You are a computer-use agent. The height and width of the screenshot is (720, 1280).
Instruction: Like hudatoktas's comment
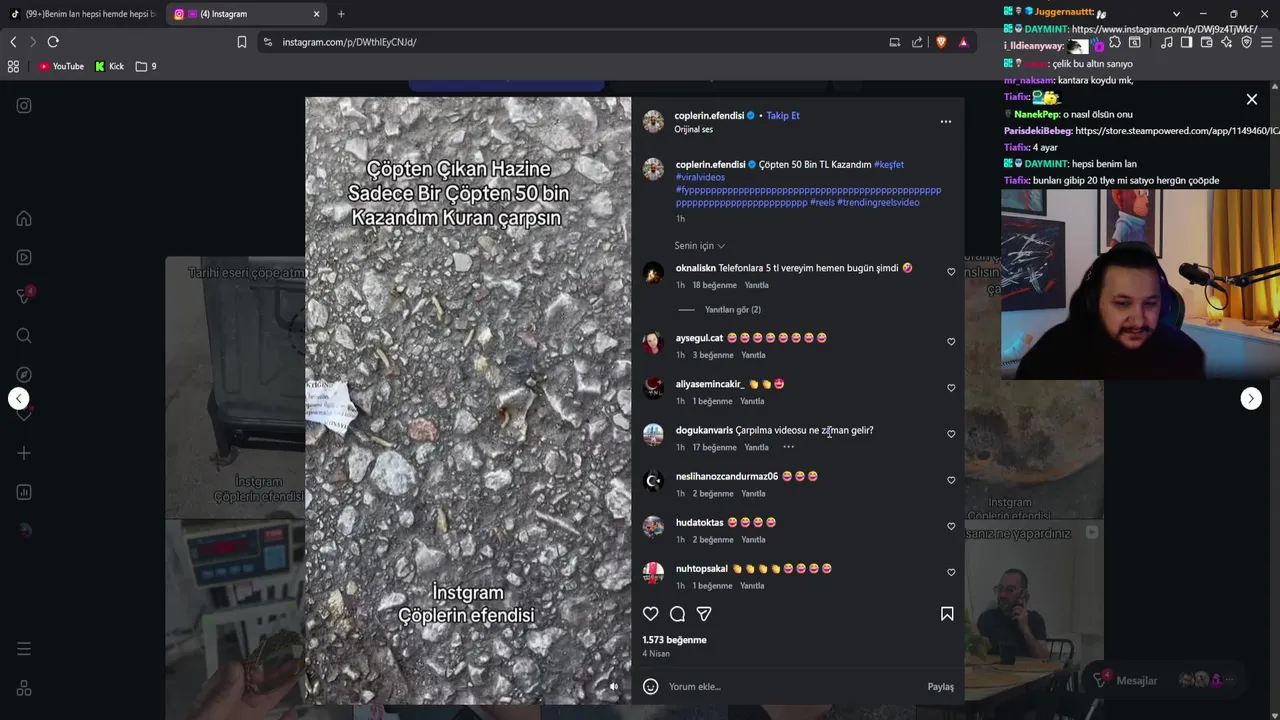pyautogui.click(x=951, y=526)
